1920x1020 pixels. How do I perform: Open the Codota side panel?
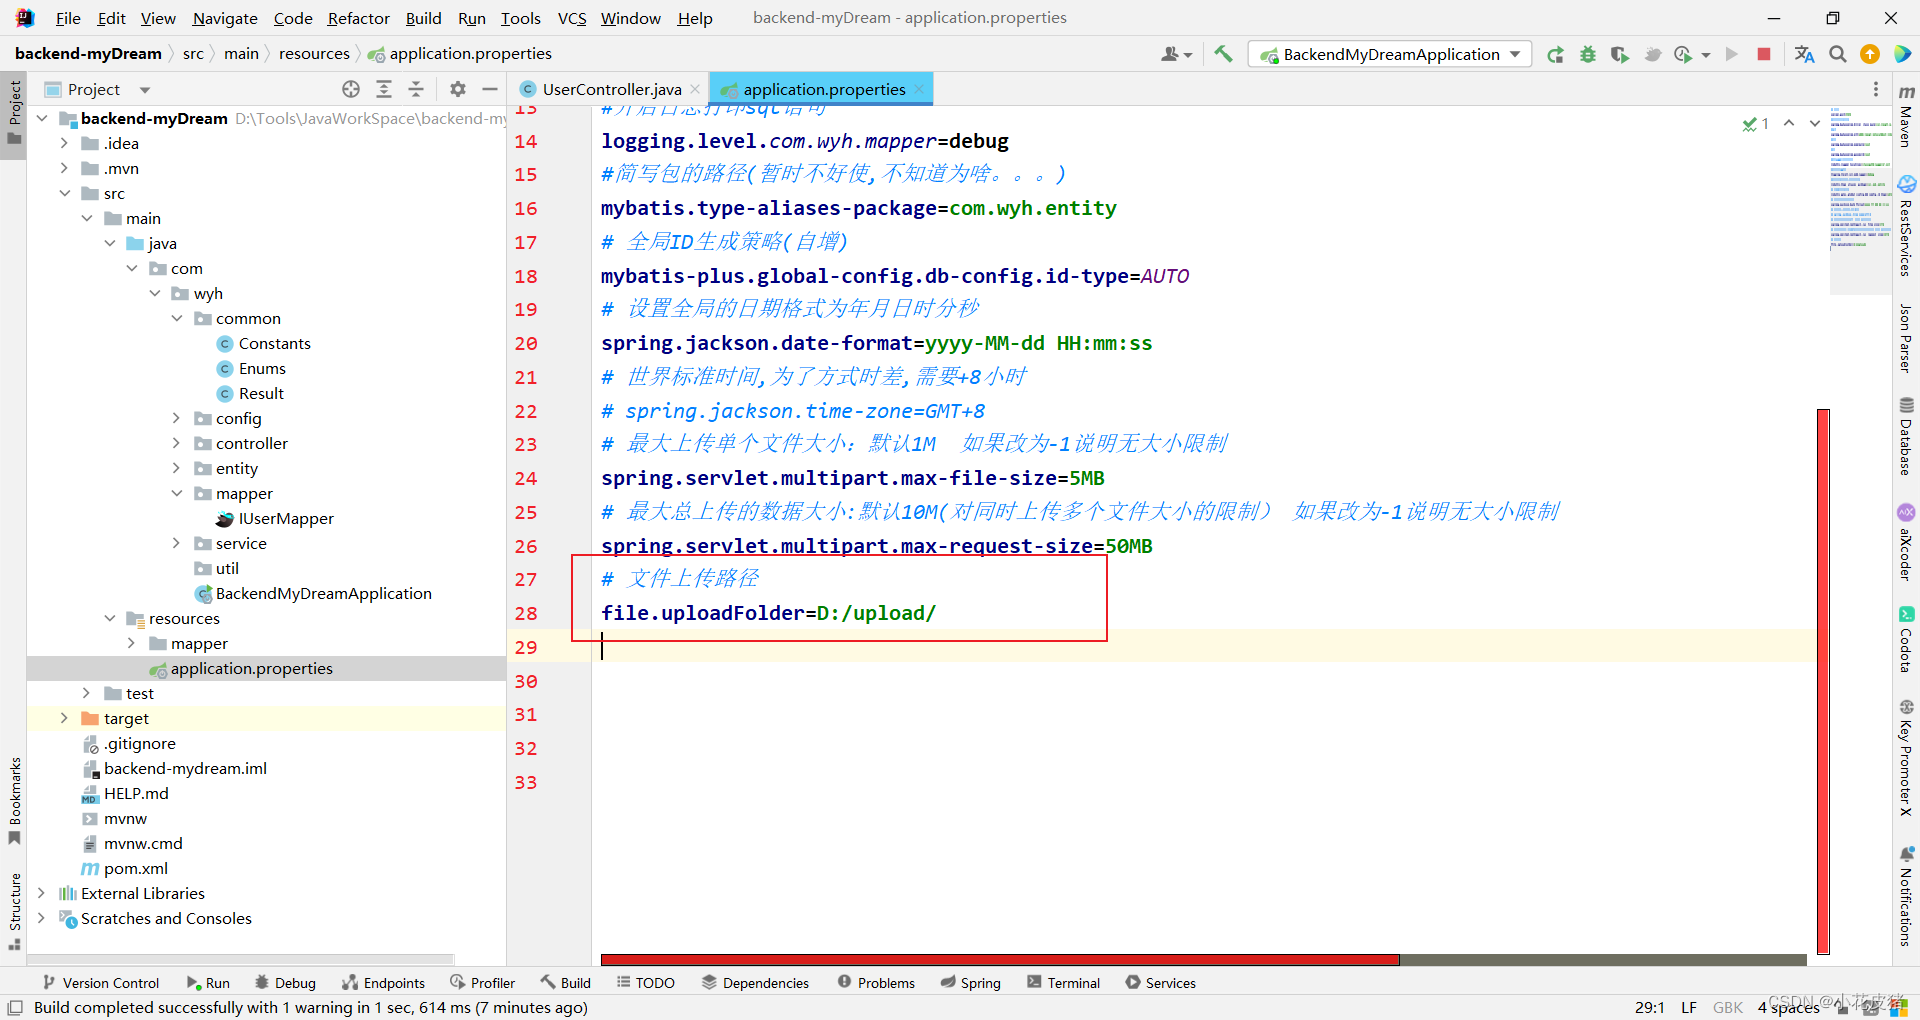(1906, 639)
